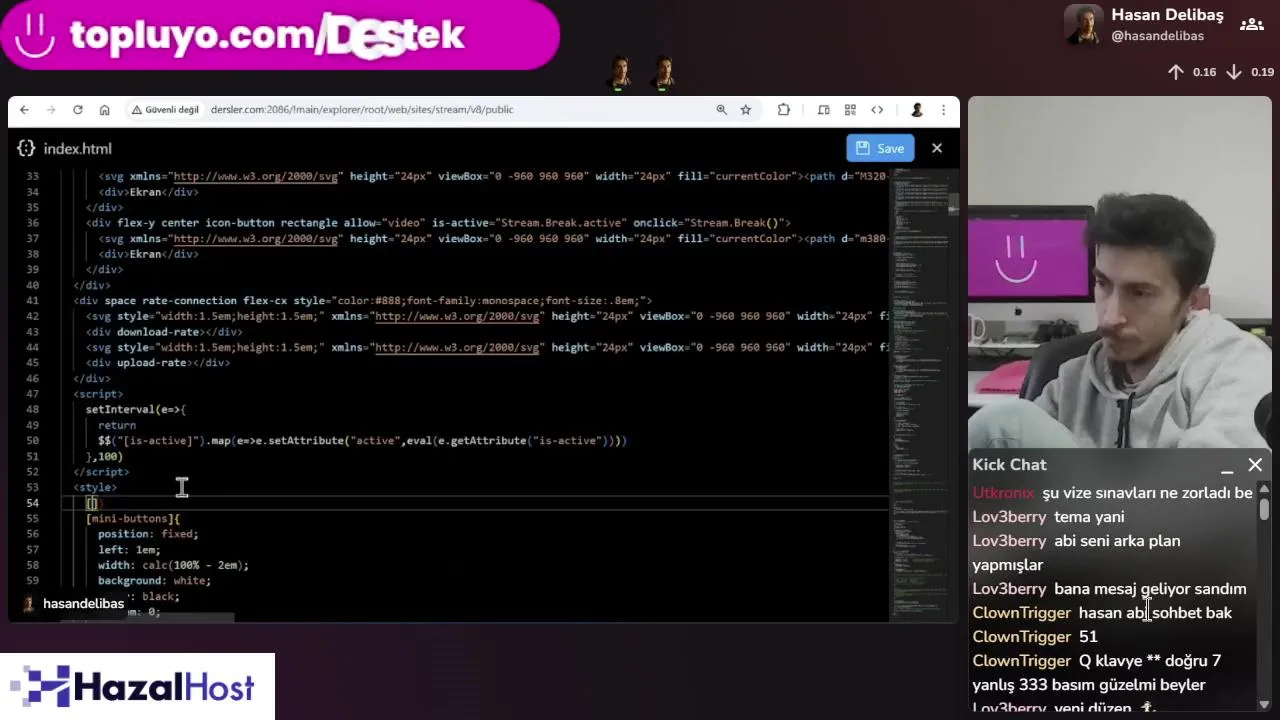Open the browser profile avatar

tap(916, 110)
